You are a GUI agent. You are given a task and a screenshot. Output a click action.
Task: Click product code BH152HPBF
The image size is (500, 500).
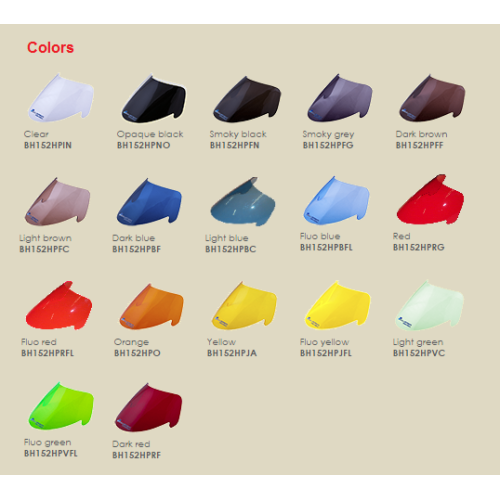point(136,249)
